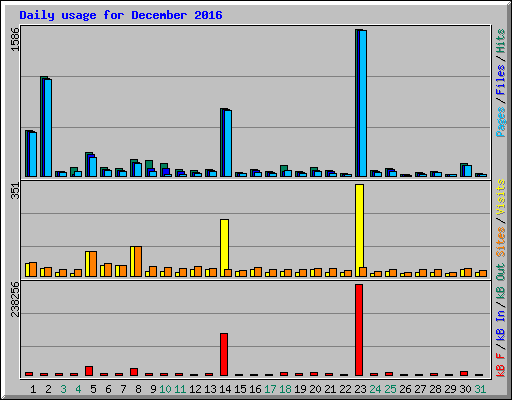512x400 pixels.
Task: Click the 'kB F' legend label
Action: tap(501, 365)
